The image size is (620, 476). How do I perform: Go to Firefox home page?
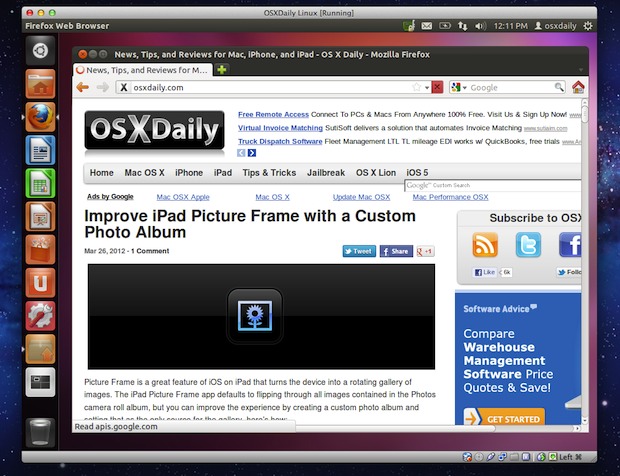pyautogui.click(x=578, y=87)
